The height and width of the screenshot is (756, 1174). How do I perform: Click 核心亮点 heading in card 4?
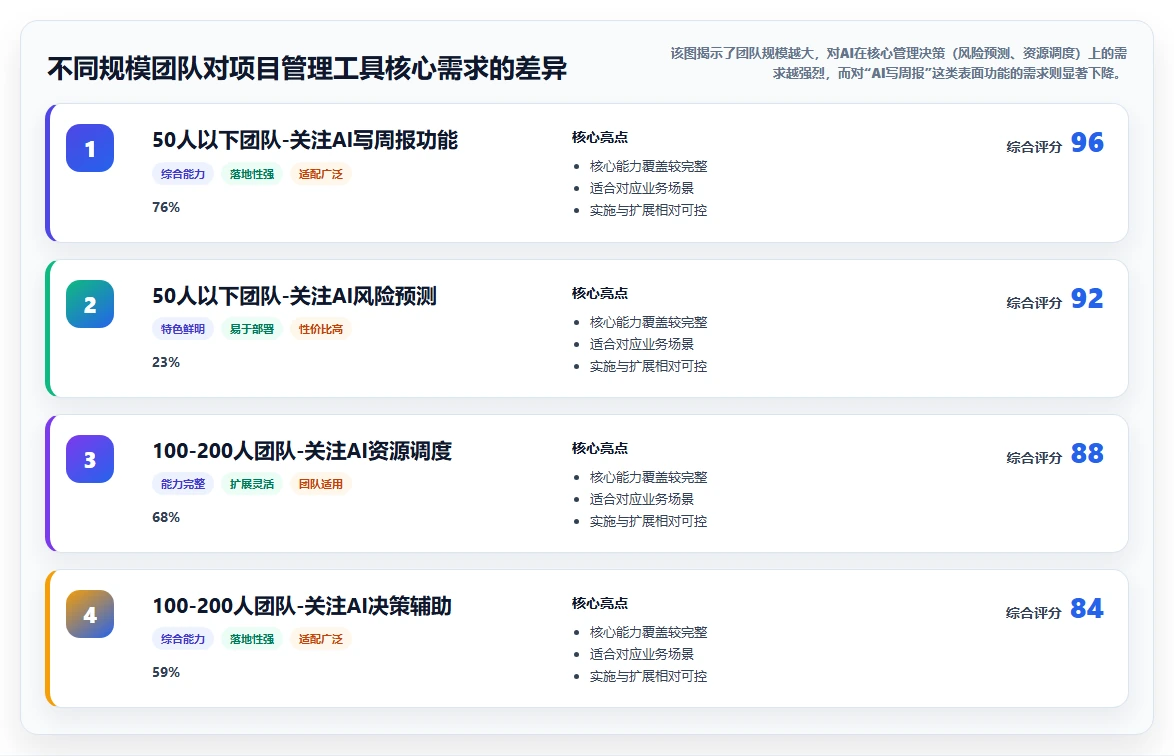click(600, 603)
